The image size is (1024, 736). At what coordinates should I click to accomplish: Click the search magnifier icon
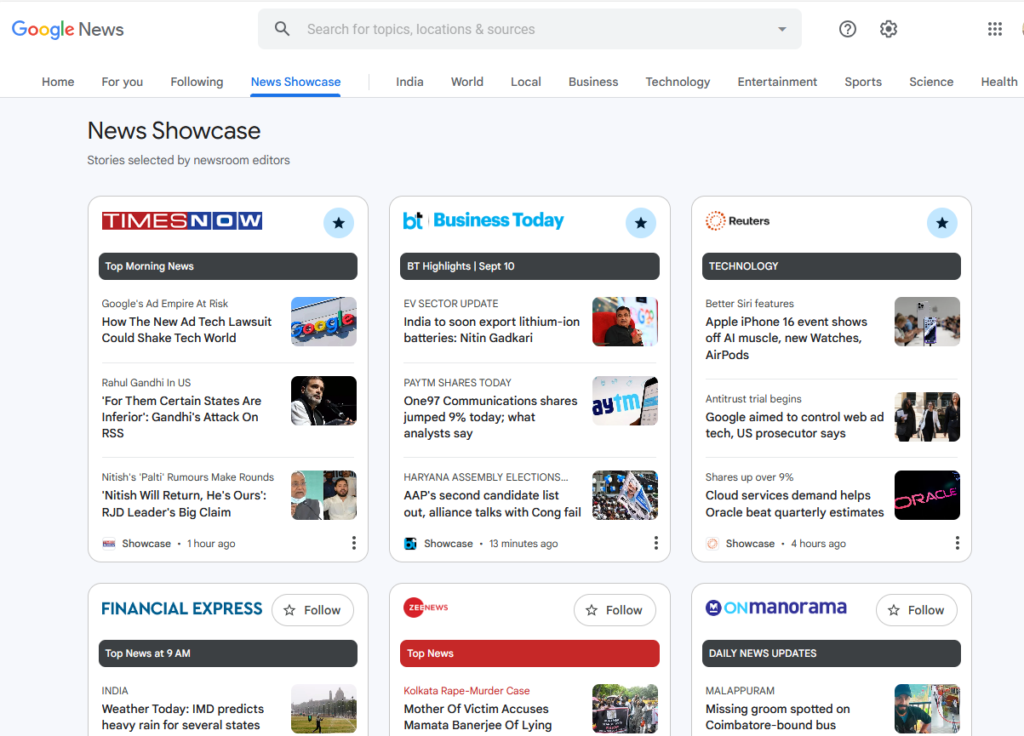(x=282, y=29)
